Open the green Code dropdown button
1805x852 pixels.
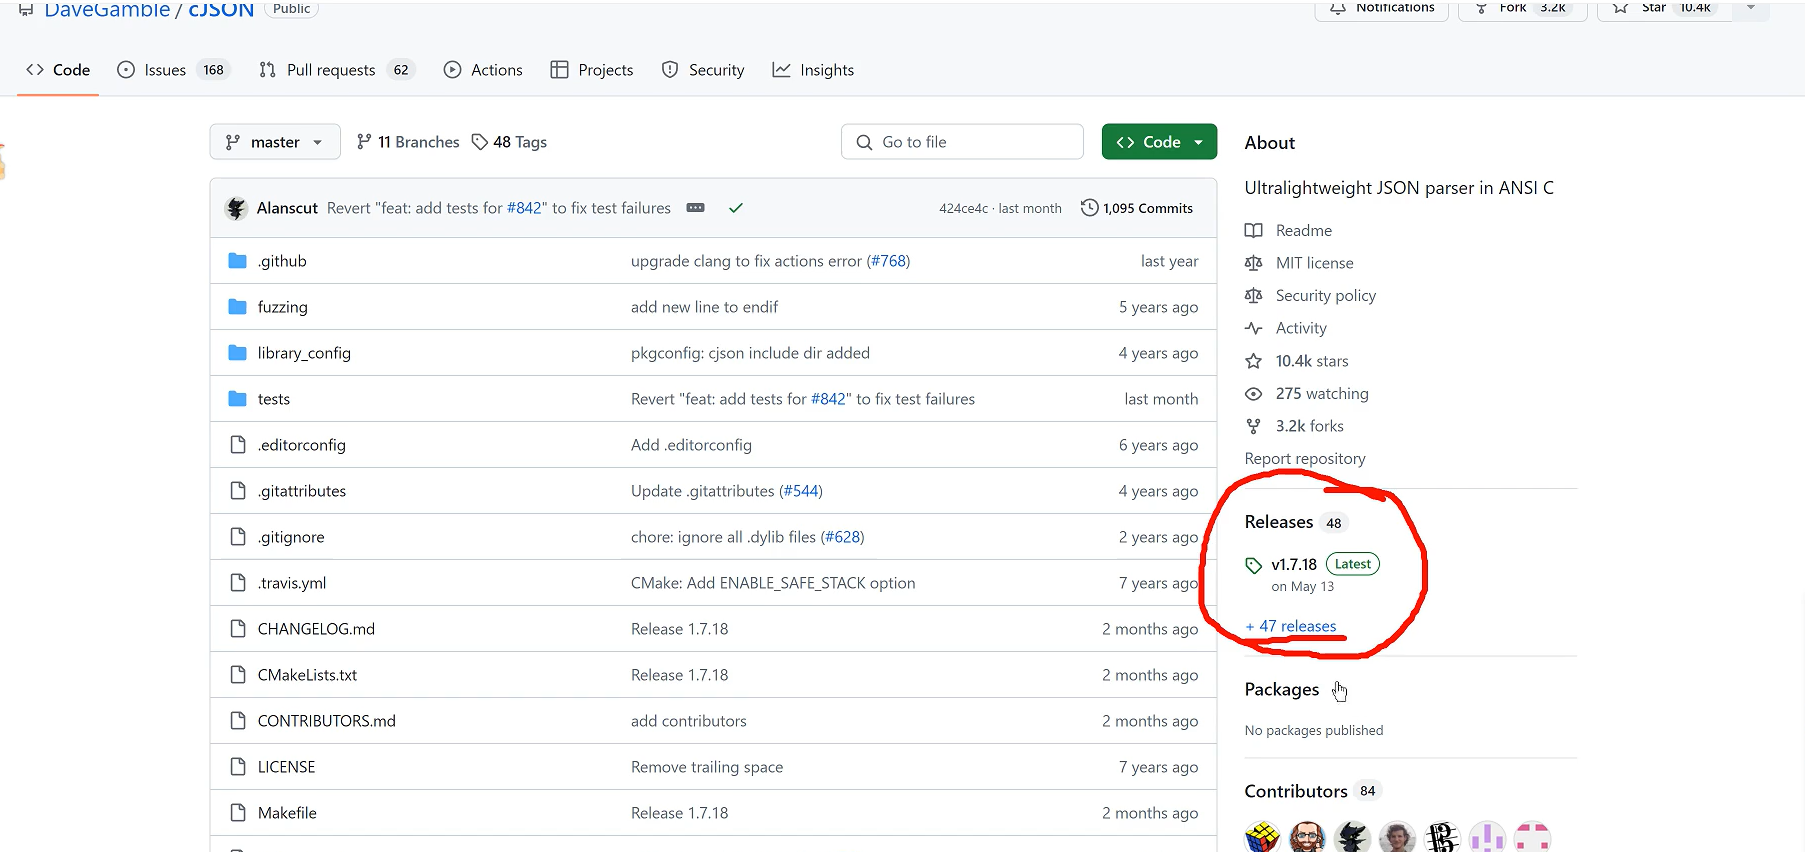click(x=1159, y=142)
